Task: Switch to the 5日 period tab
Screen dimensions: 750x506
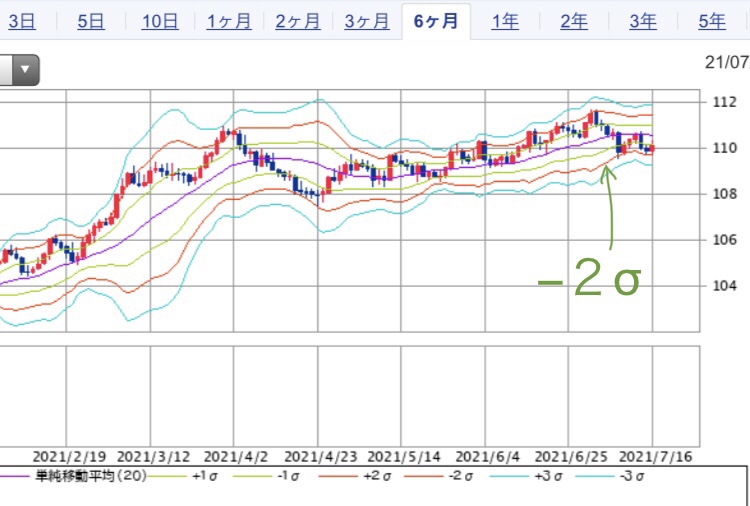Action: pyautogui.click(x=90, y=22)
